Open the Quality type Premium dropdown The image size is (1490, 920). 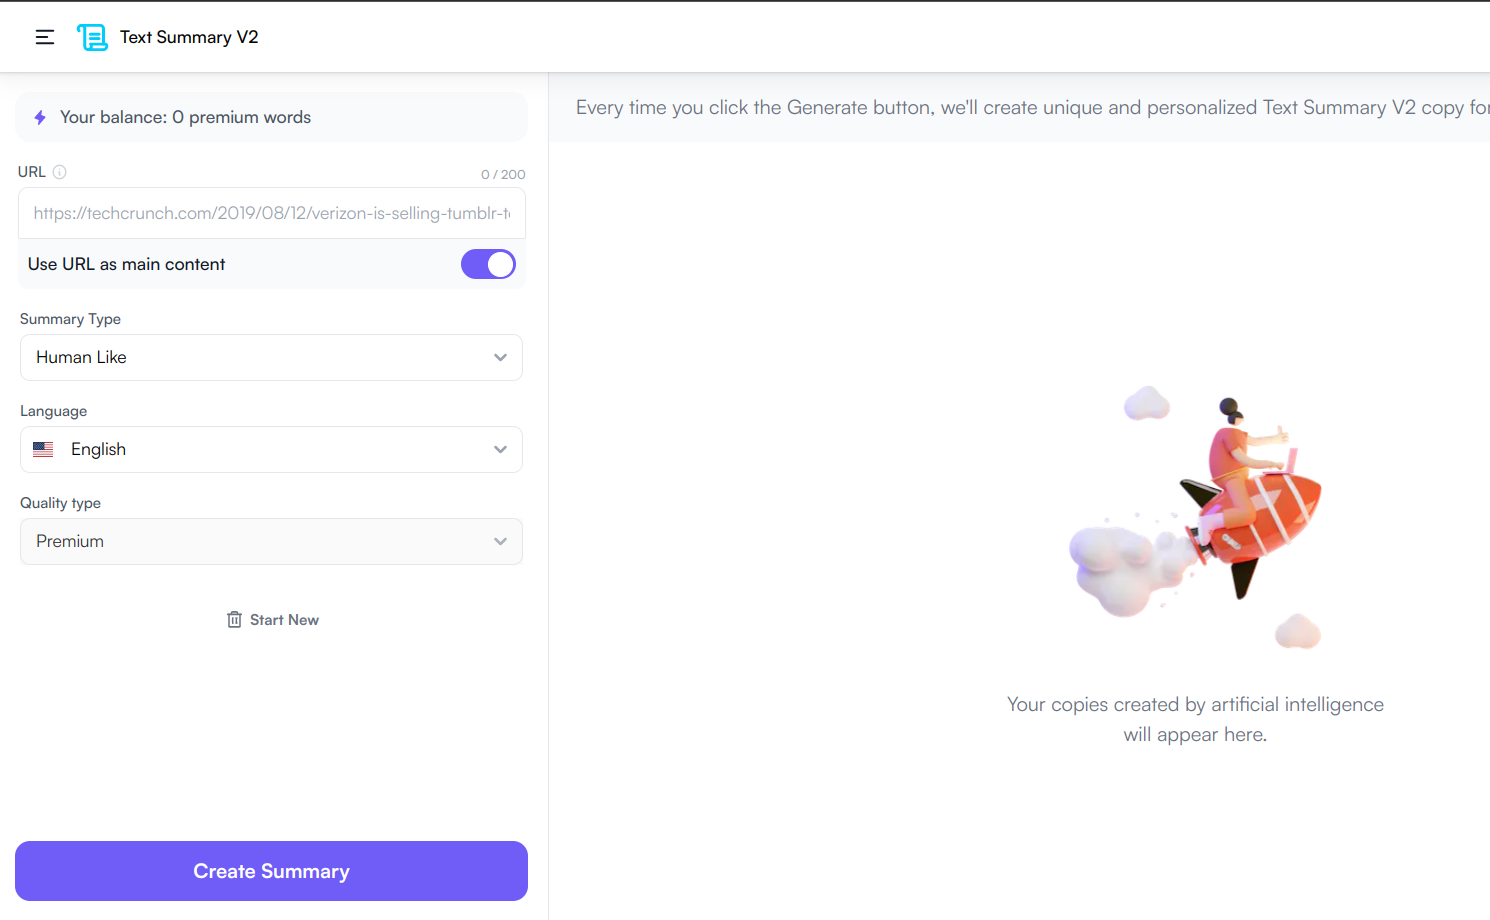pyautogui.click(x=271, y=542)
